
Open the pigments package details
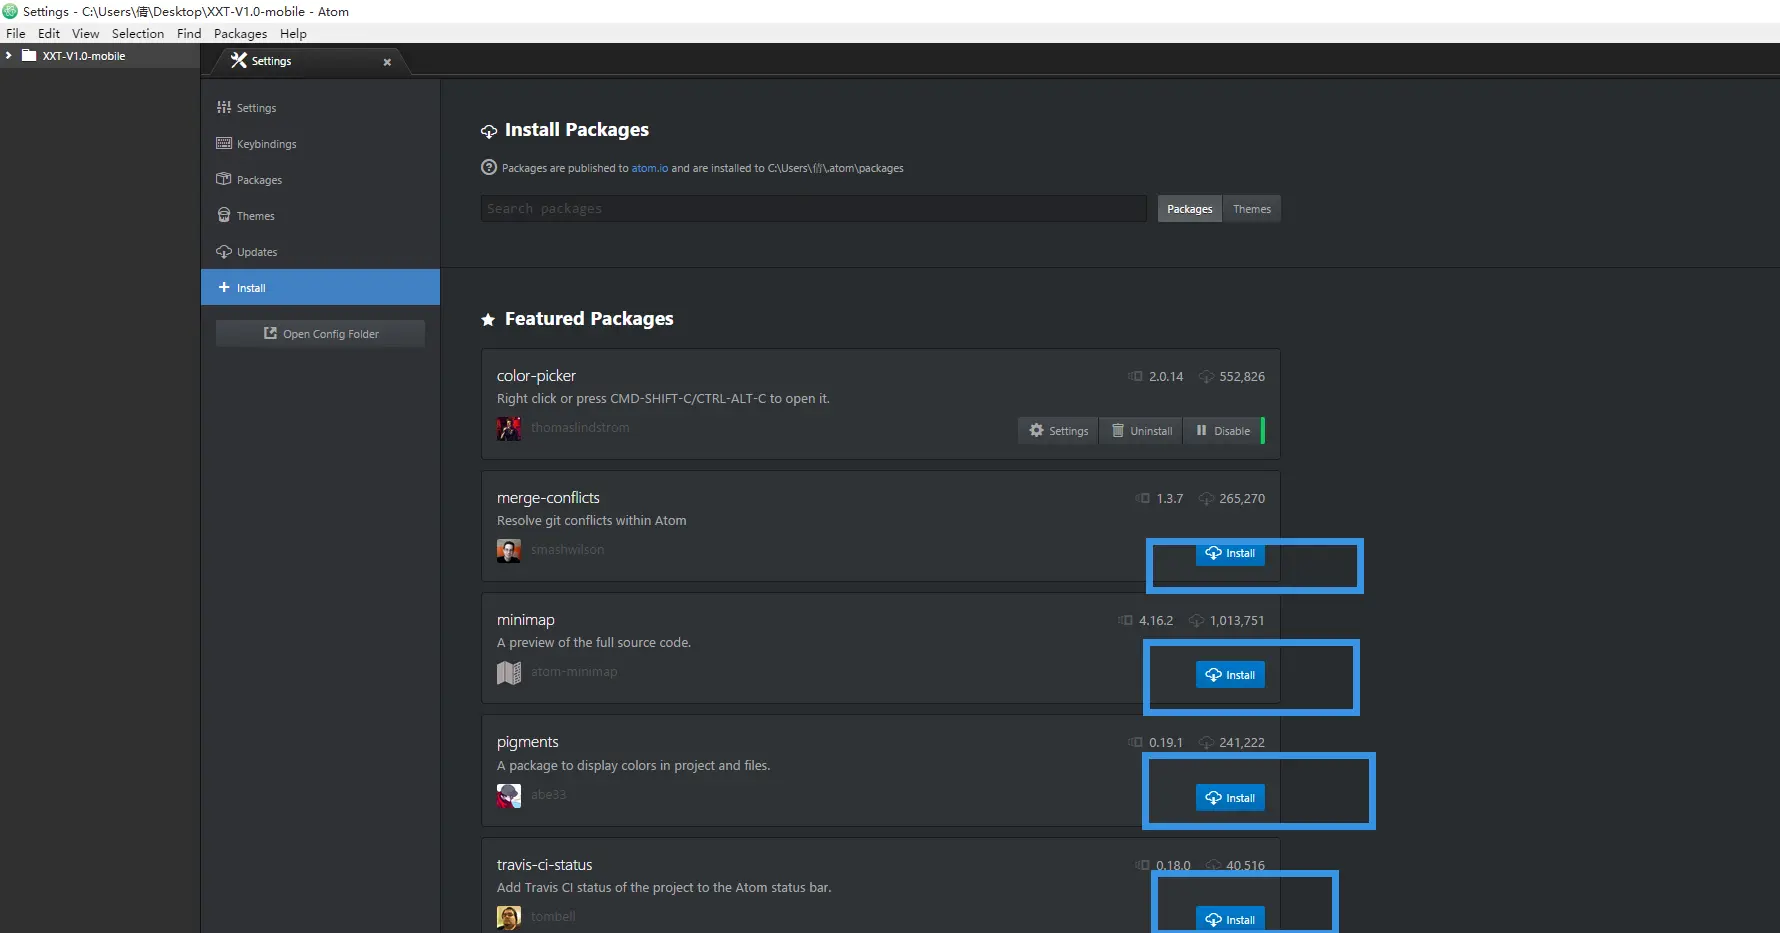527,742
